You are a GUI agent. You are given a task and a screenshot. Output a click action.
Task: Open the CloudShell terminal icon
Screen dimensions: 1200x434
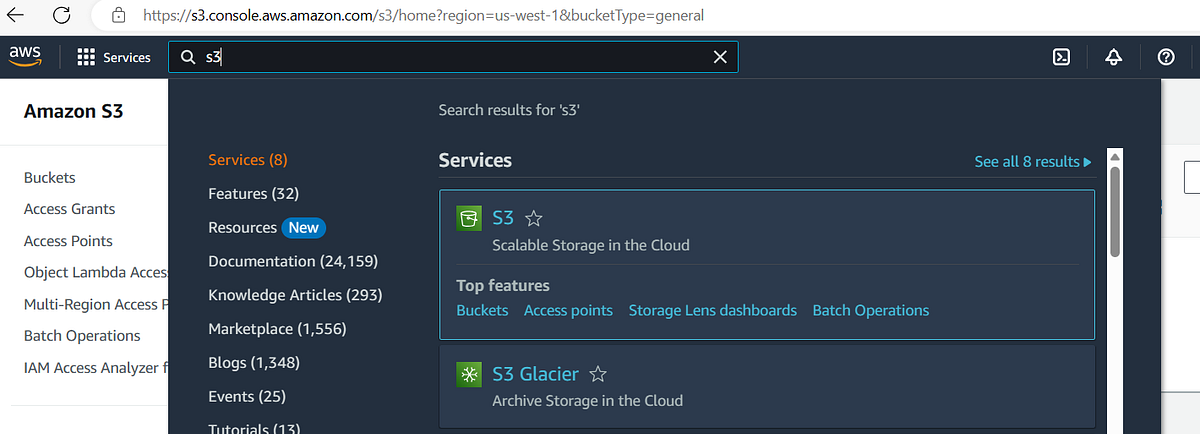point(1062,57)
